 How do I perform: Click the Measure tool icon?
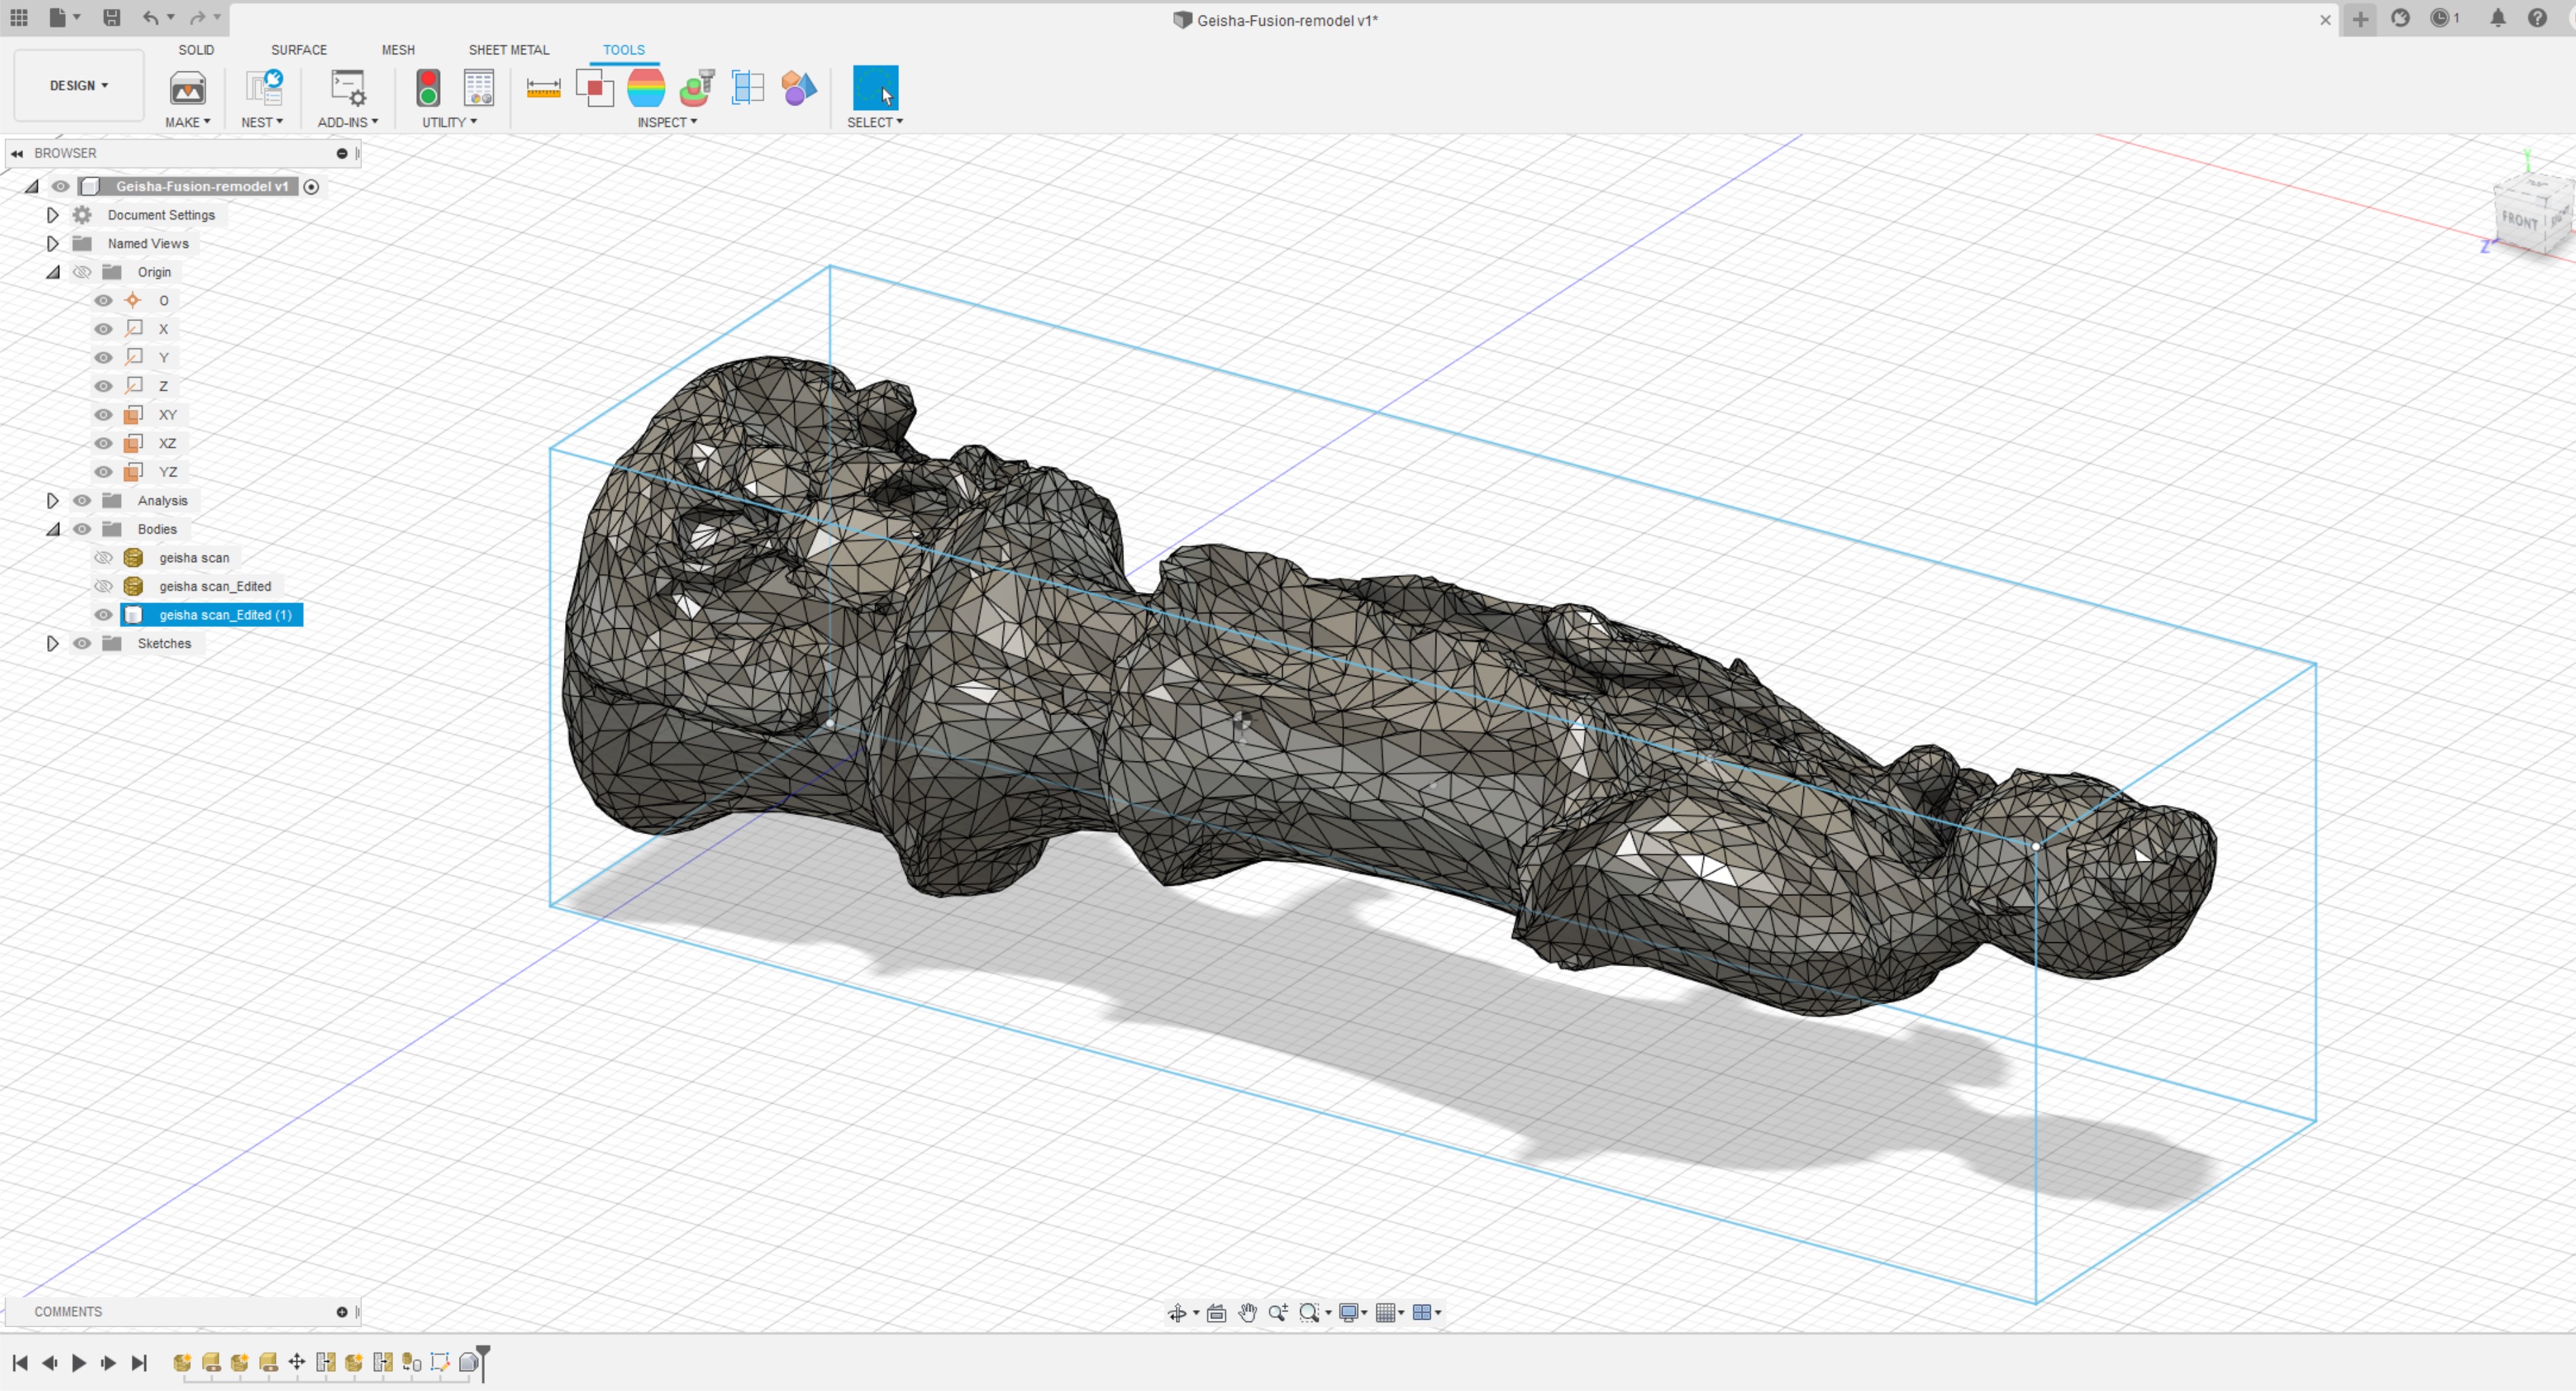click(543, 89)
